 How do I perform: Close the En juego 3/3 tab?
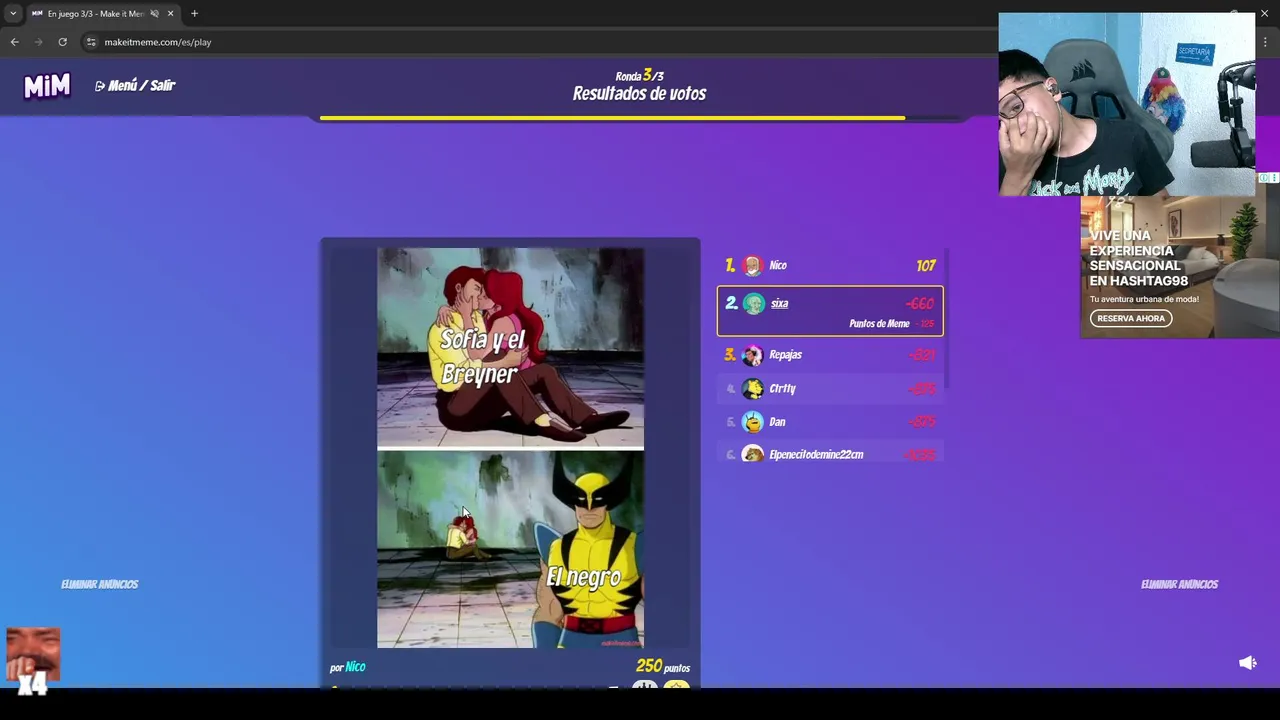[170, 13]
